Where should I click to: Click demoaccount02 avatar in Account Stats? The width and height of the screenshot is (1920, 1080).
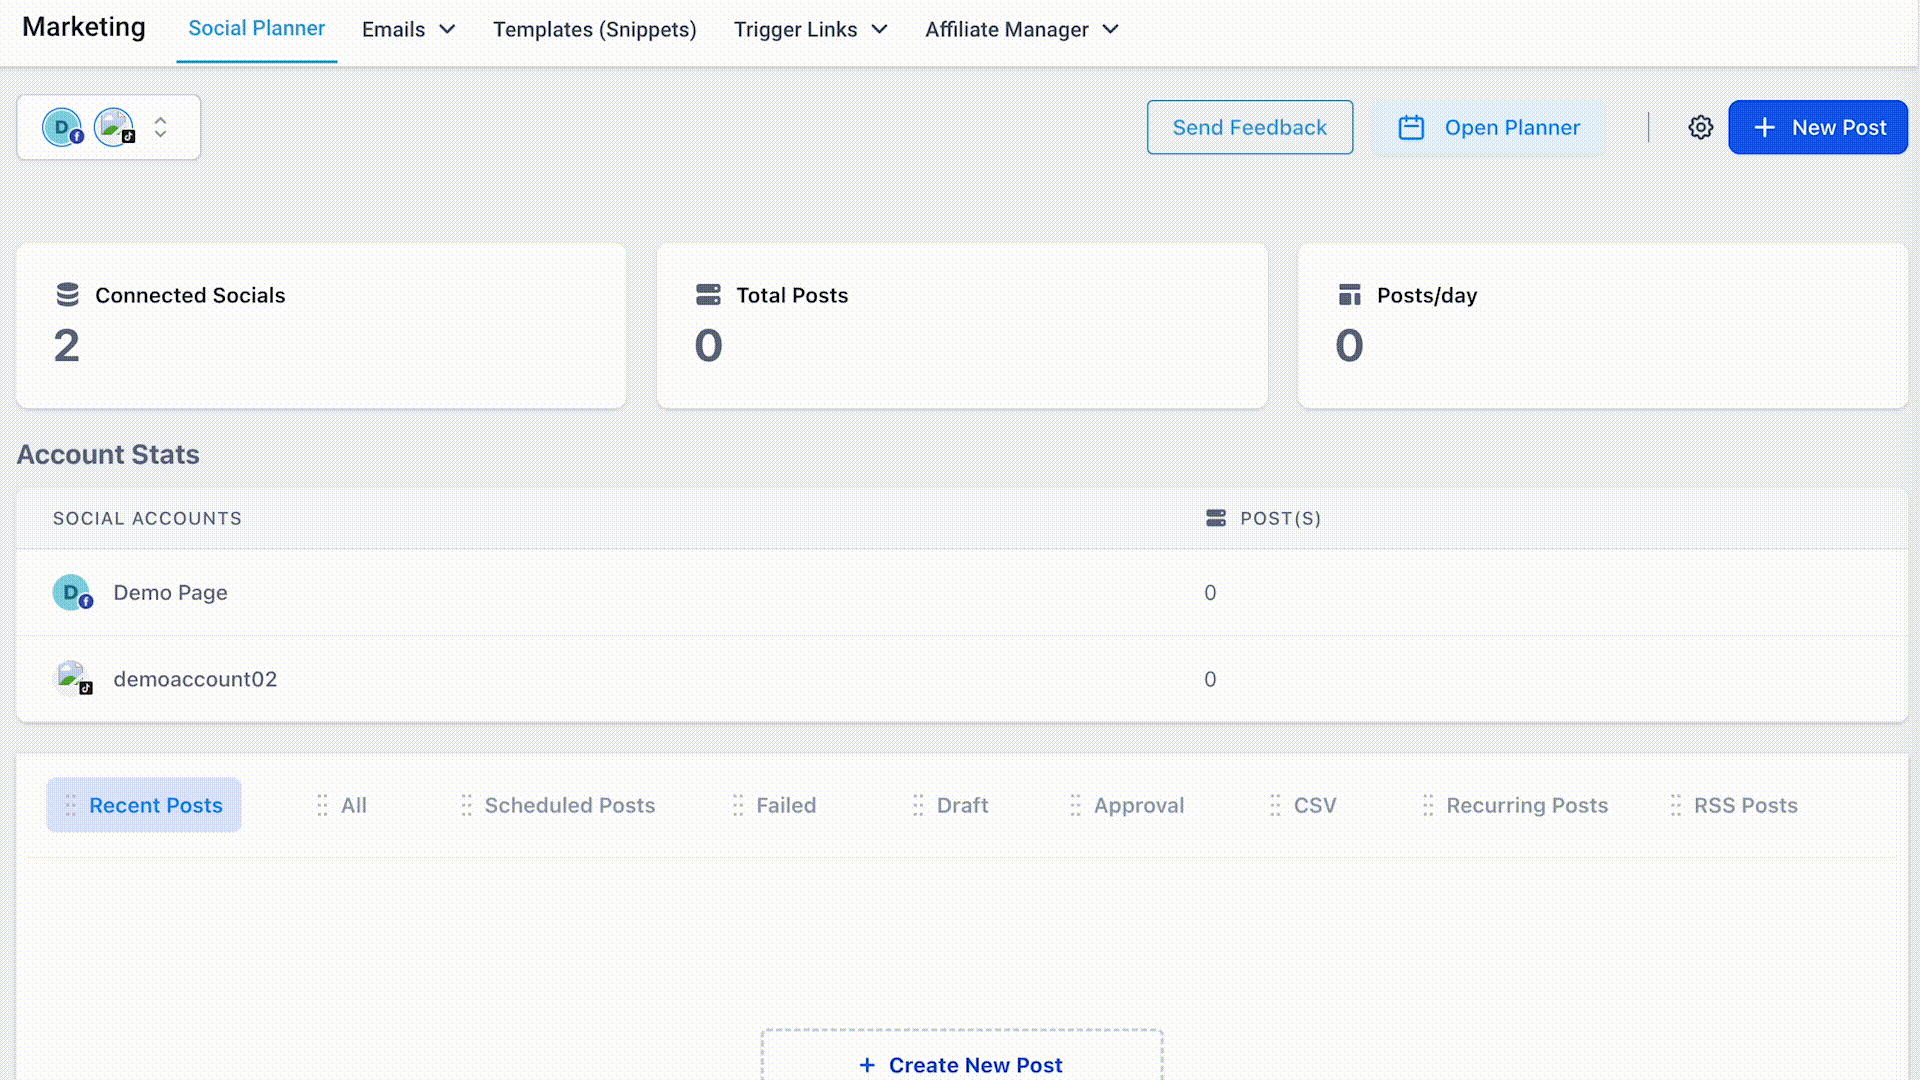click(x=71, y=678)
